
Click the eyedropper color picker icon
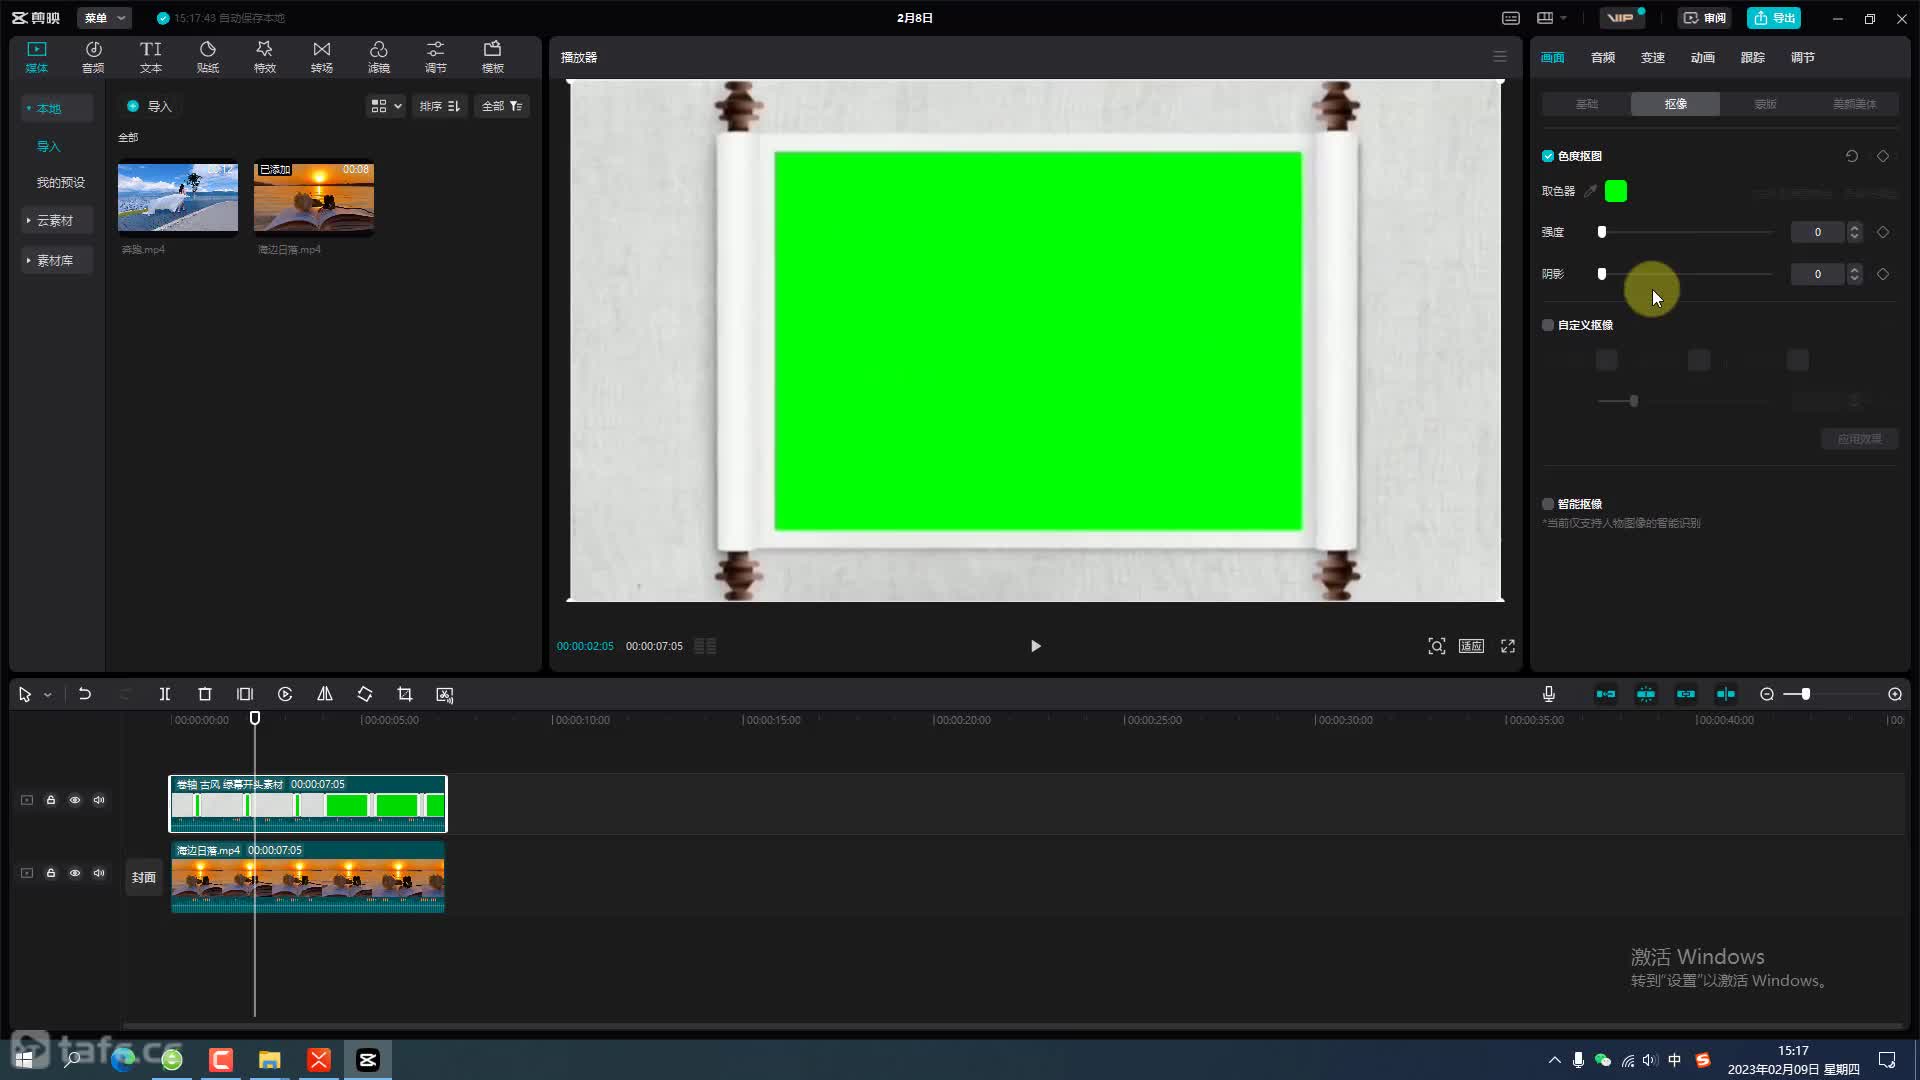(x=1591, y=191)
